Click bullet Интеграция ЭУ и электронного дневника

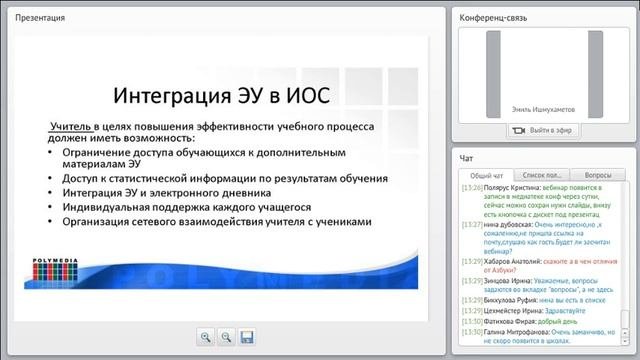(167, 193)
